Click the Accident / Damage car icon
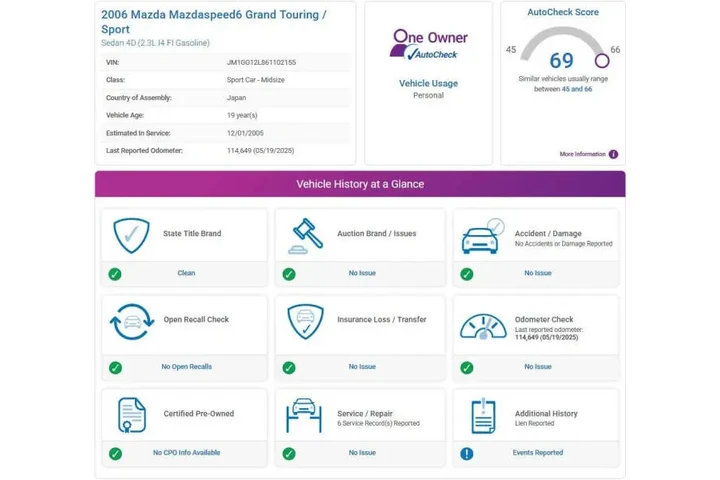The height and width of the screenshot is (480, 720). click(483, 236)
